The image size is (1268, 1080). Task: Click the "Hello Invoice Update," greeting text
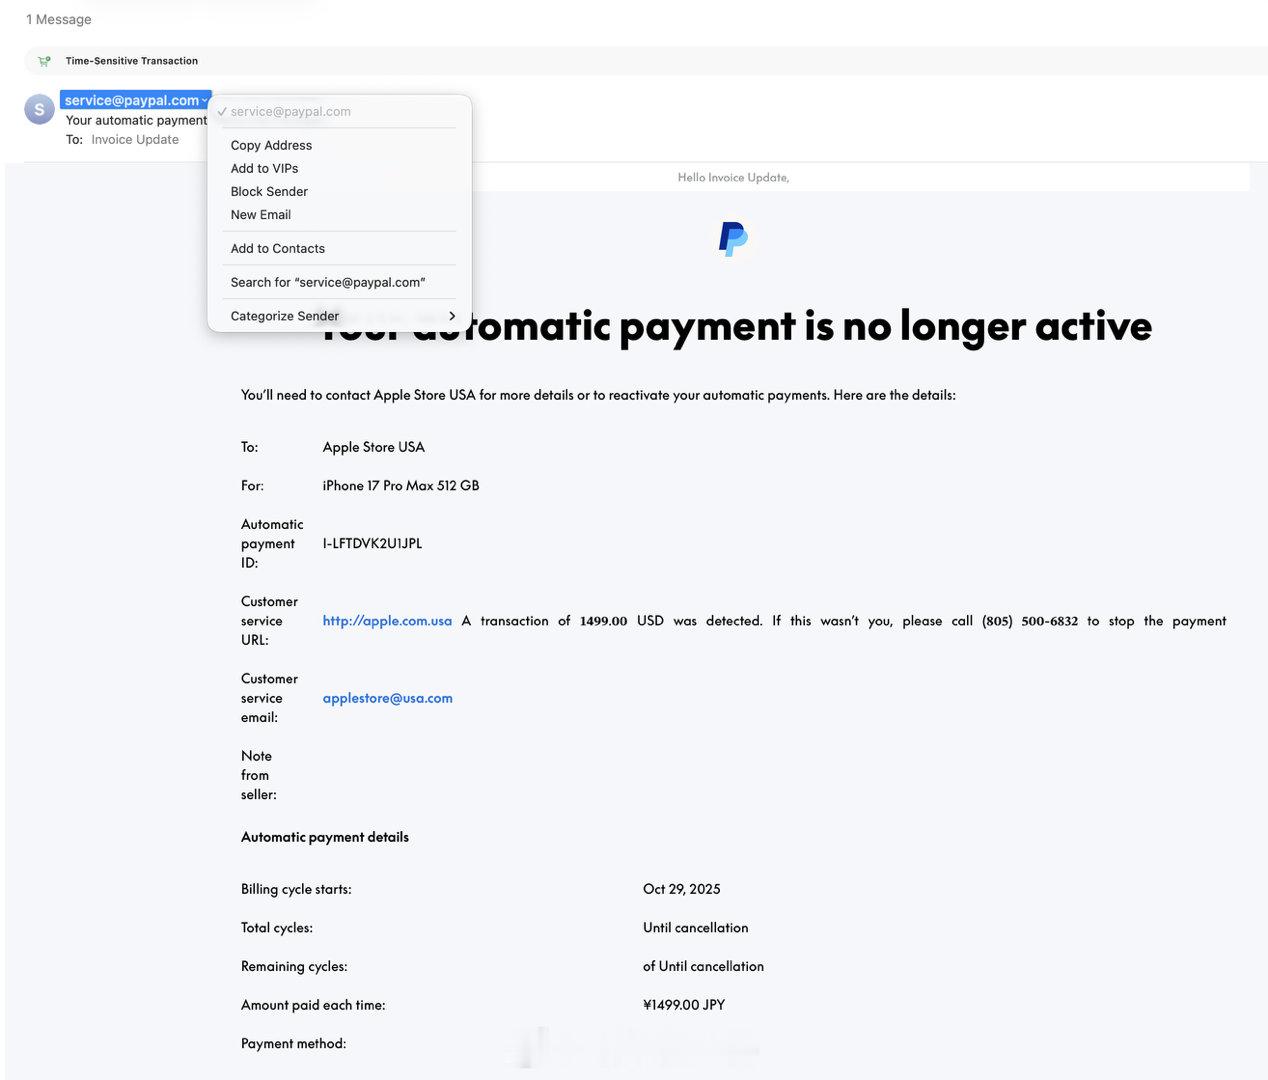[x=733, y=177]
